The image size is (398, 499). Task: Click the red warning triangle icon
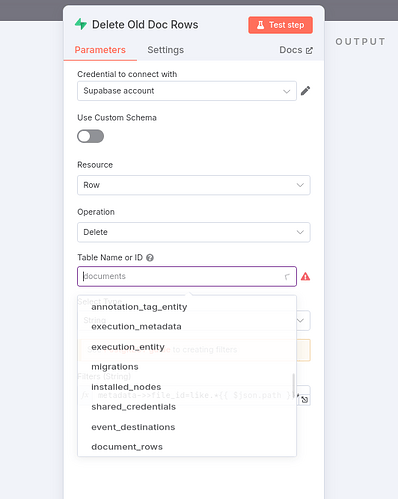coord(305,276)
